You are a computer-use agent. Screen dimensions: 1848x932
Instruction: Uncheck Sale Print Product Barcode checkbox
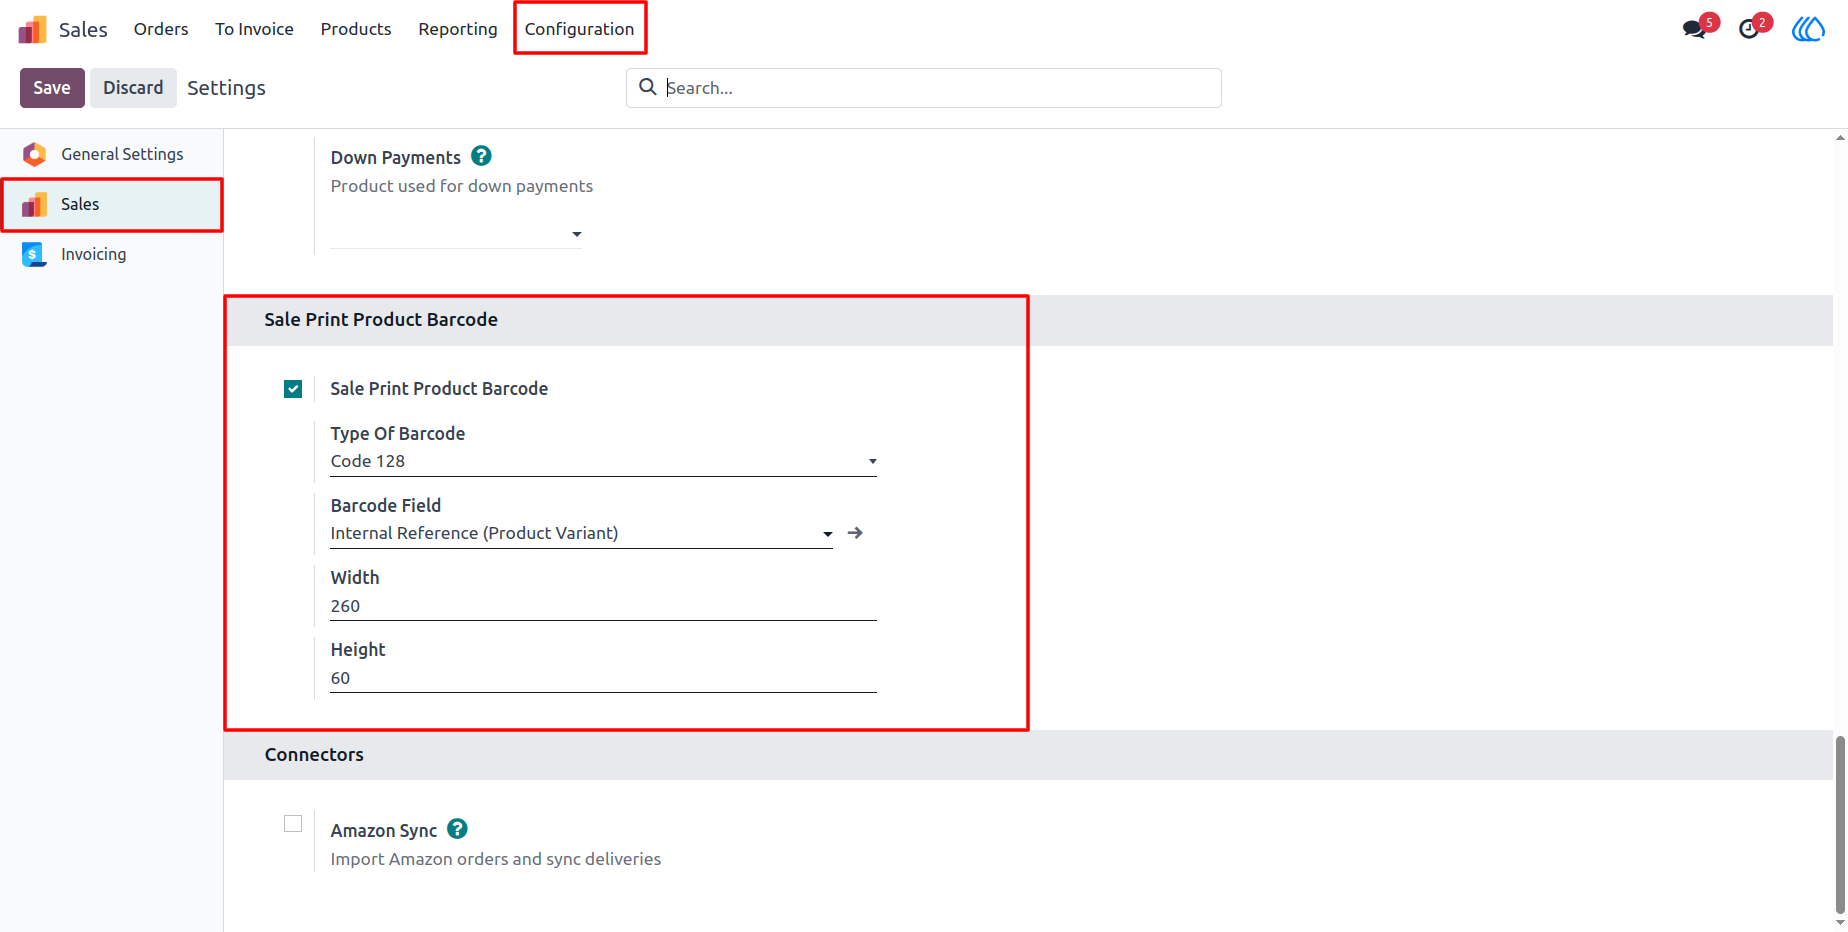pyautogui.click(x=293, y=389)
